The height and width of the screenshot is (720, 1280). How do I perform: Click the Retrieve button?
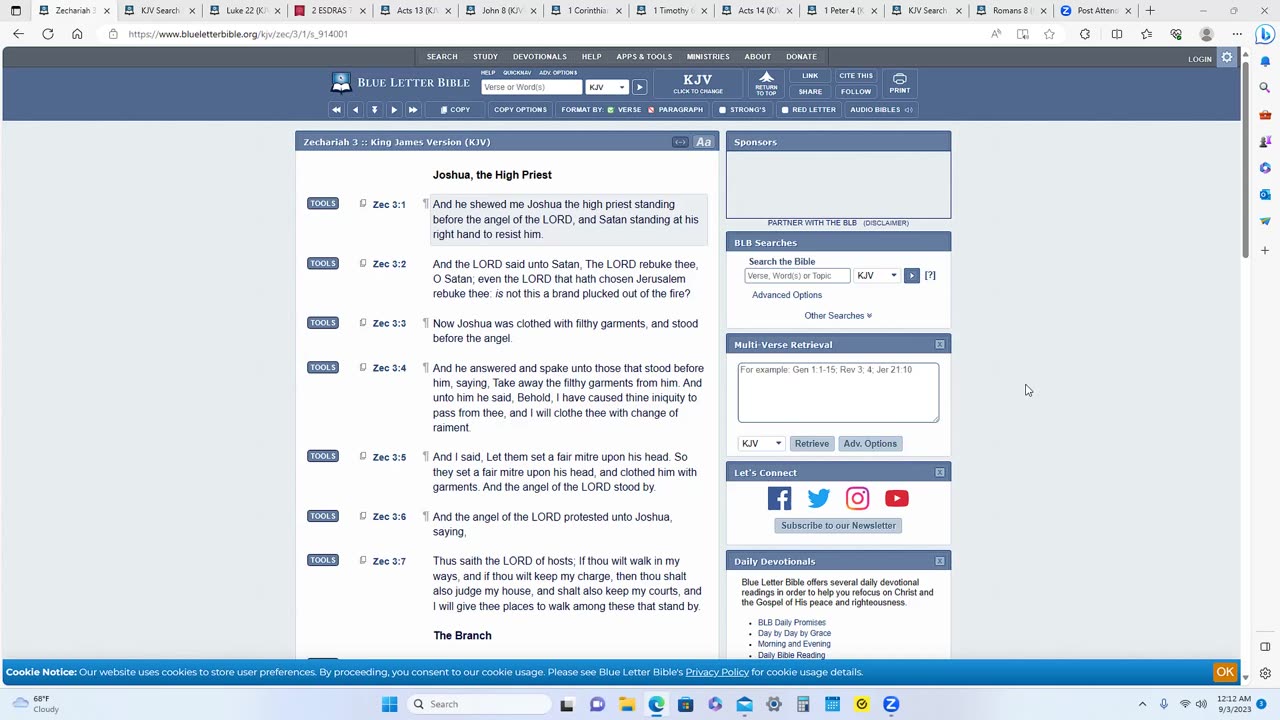click(811, 443)
